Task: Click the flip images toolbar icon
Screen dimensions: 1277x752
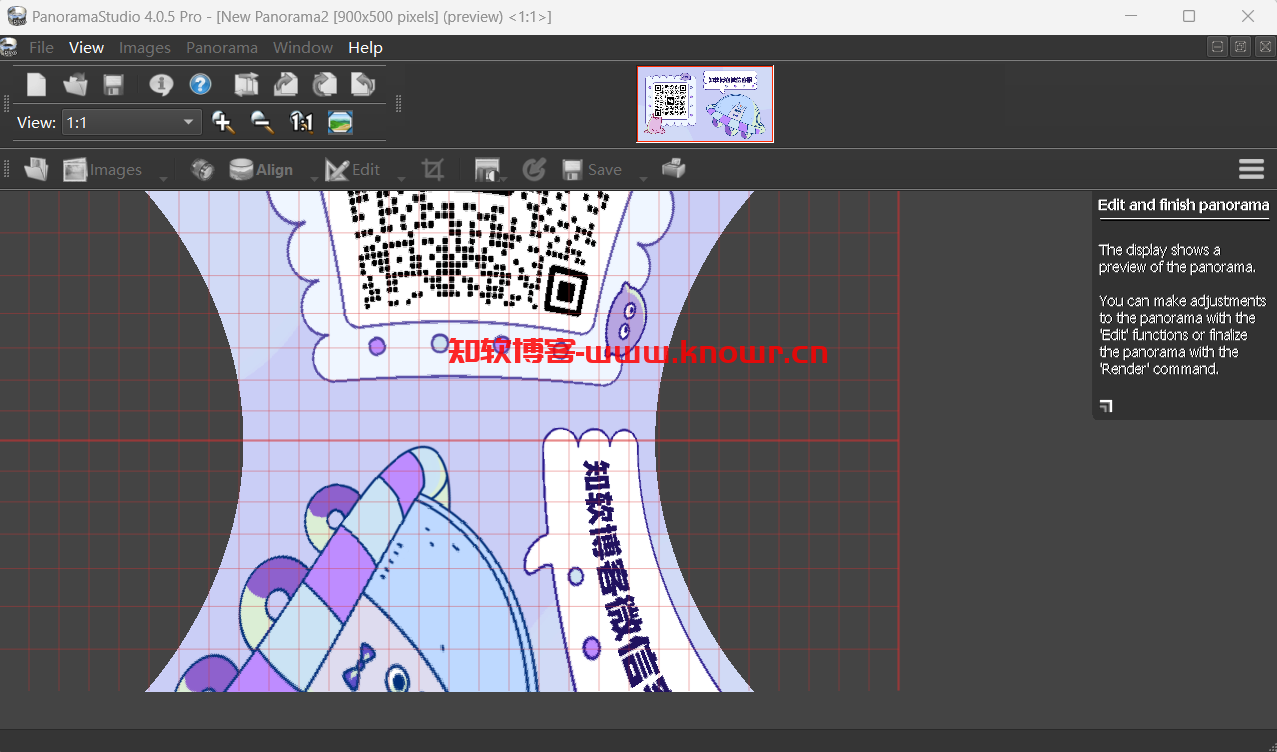Action: click(x=246, y=85)
